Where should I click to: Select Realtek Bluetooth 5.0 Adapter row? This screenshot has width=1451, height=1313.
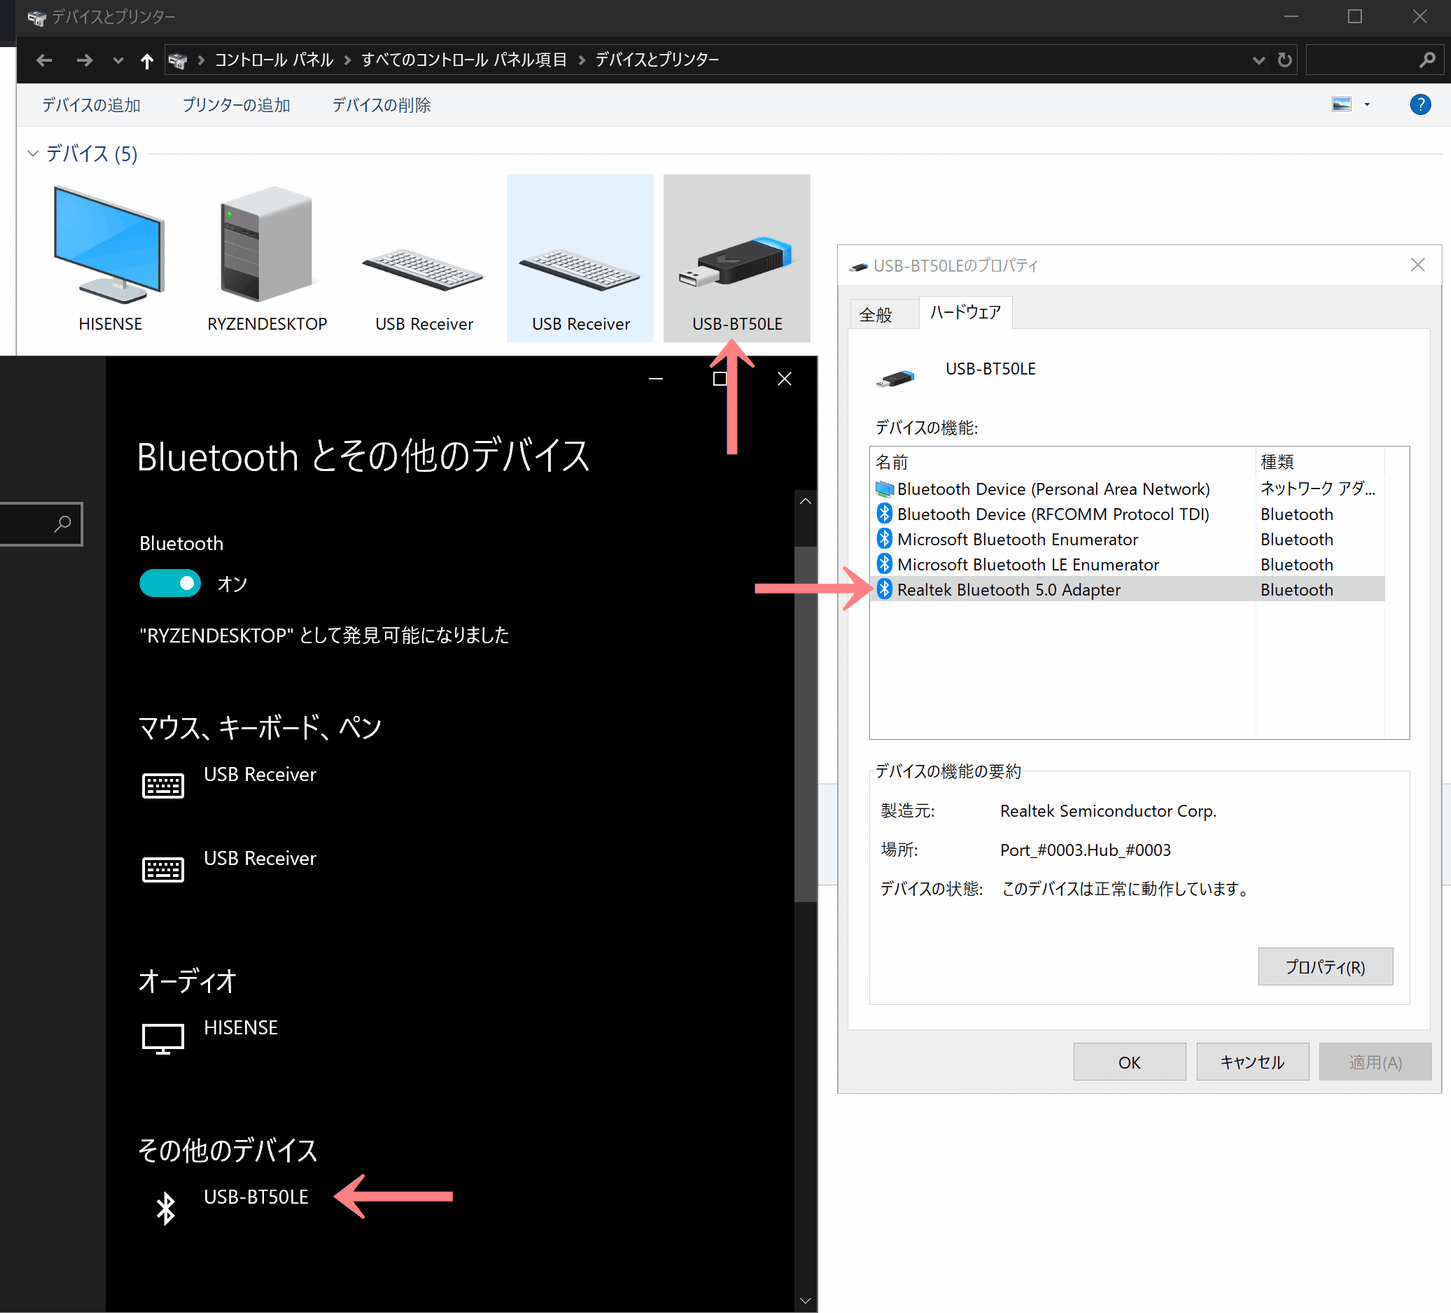[x=1127, y=590]
